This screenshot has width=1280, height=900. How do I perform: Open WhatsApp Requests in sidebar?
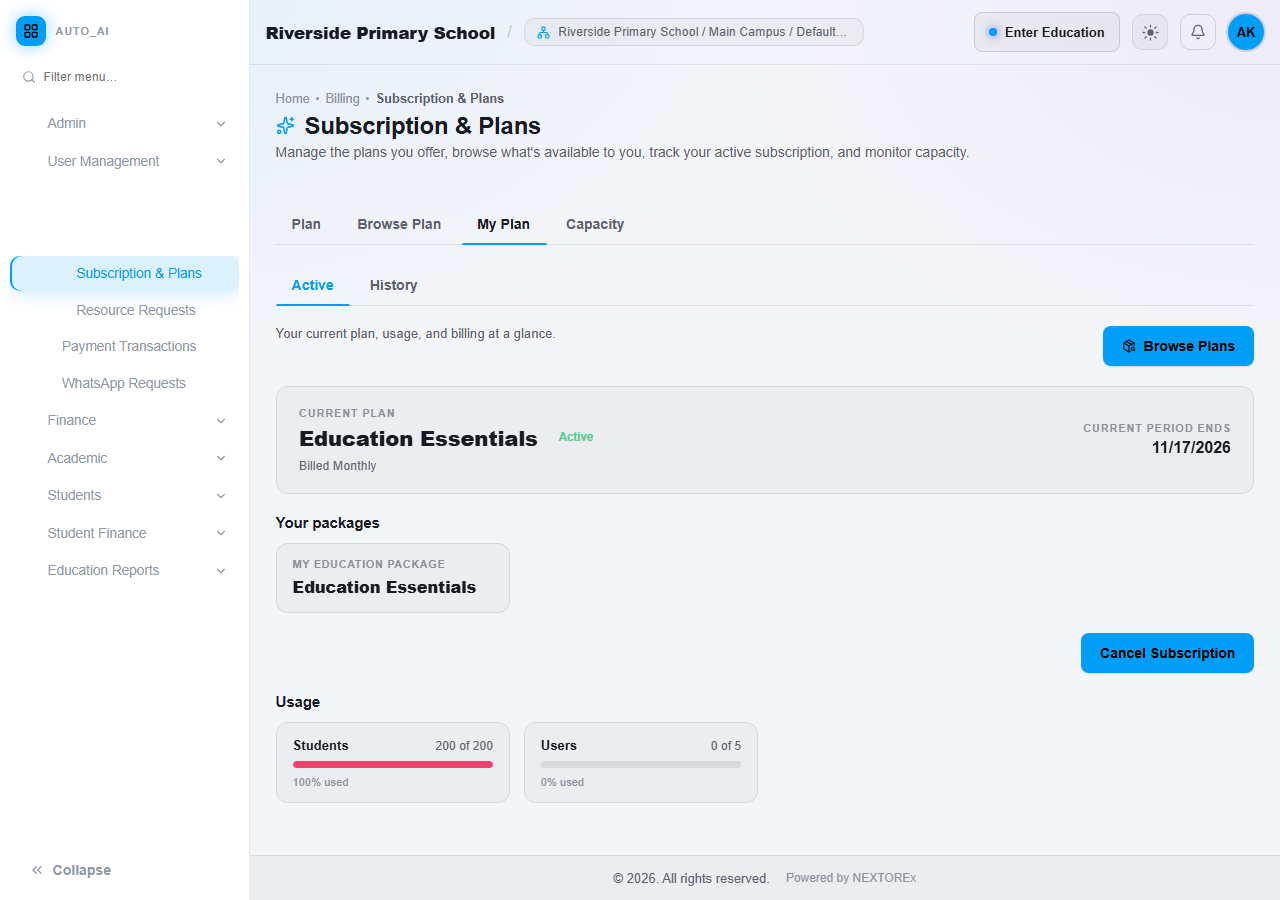pyautogui.click(x=124, y=383)
